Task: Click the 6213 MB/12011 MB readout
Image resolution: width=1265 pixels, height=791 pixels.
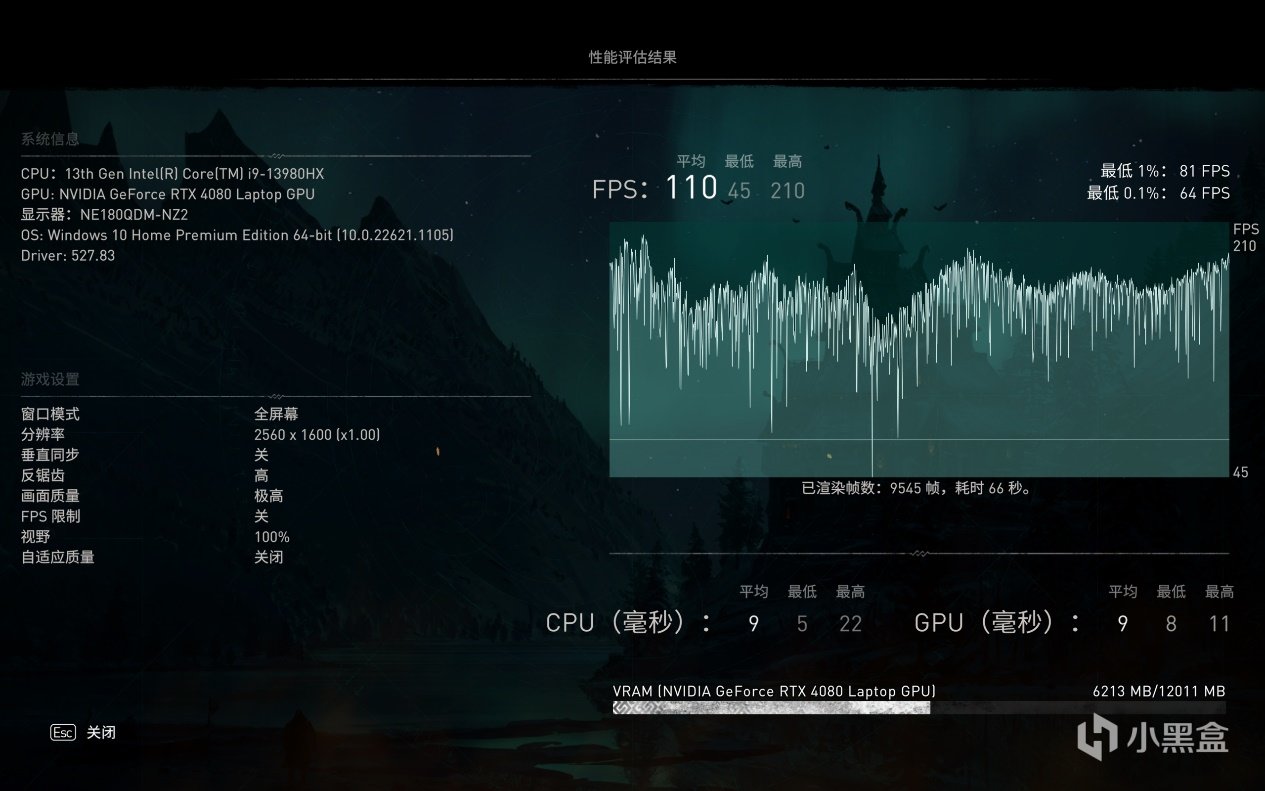Action: coord(1159,691)
